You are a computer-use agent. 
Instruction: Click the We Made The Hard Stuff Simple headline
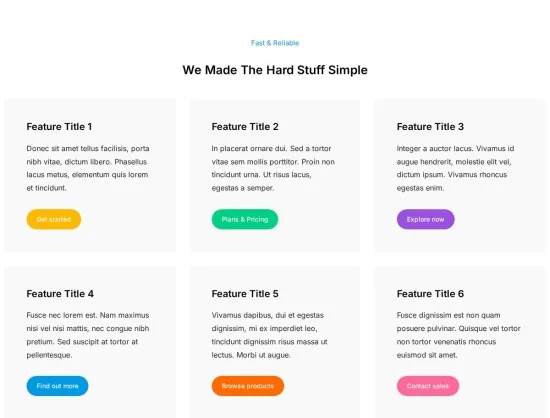(275, 70)
